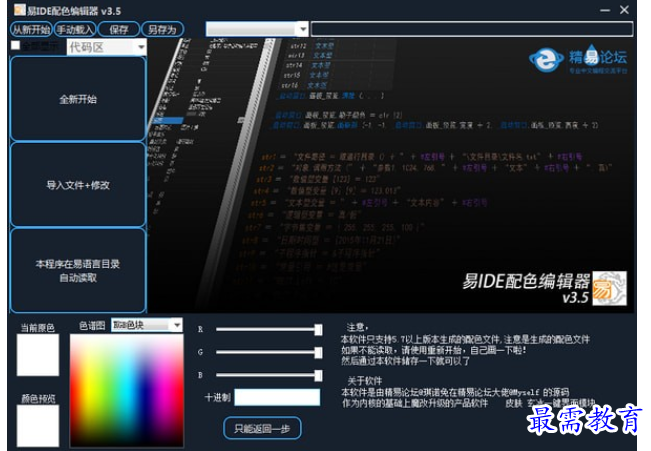
Task: Click the 只能返回一步 button
Action: 262,428
